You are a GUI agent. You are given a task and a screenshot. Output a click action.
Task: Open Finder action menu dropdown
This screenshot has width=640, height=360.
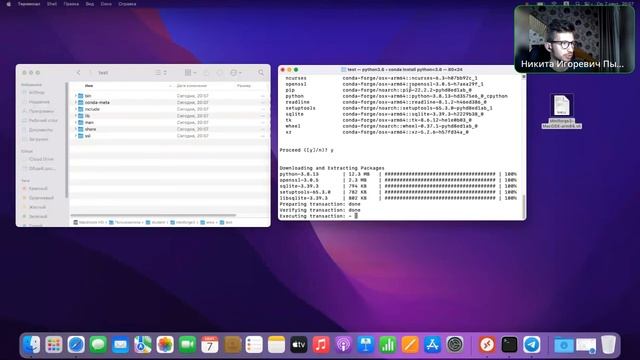(236, 73)
